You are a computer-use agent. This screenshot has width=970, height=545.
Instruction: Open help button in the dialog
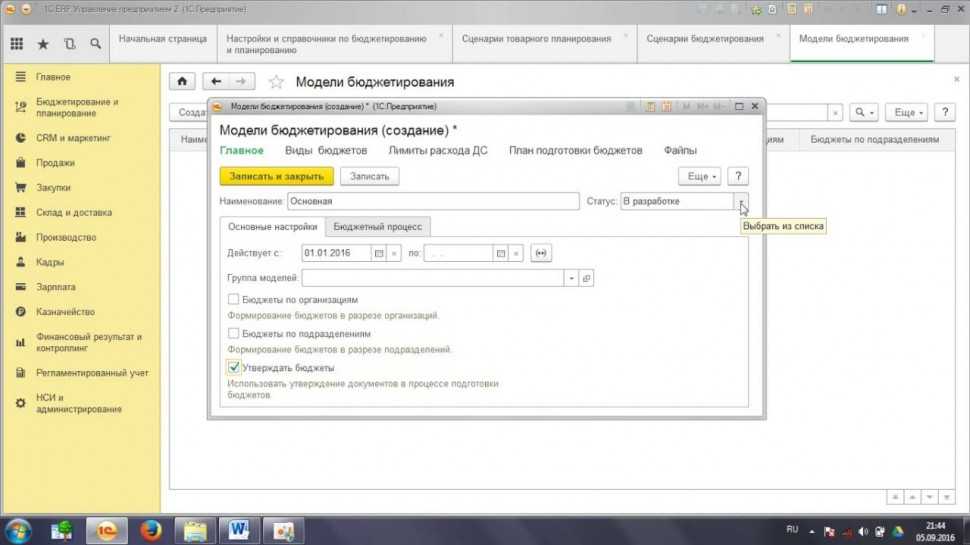coord(737,176)
